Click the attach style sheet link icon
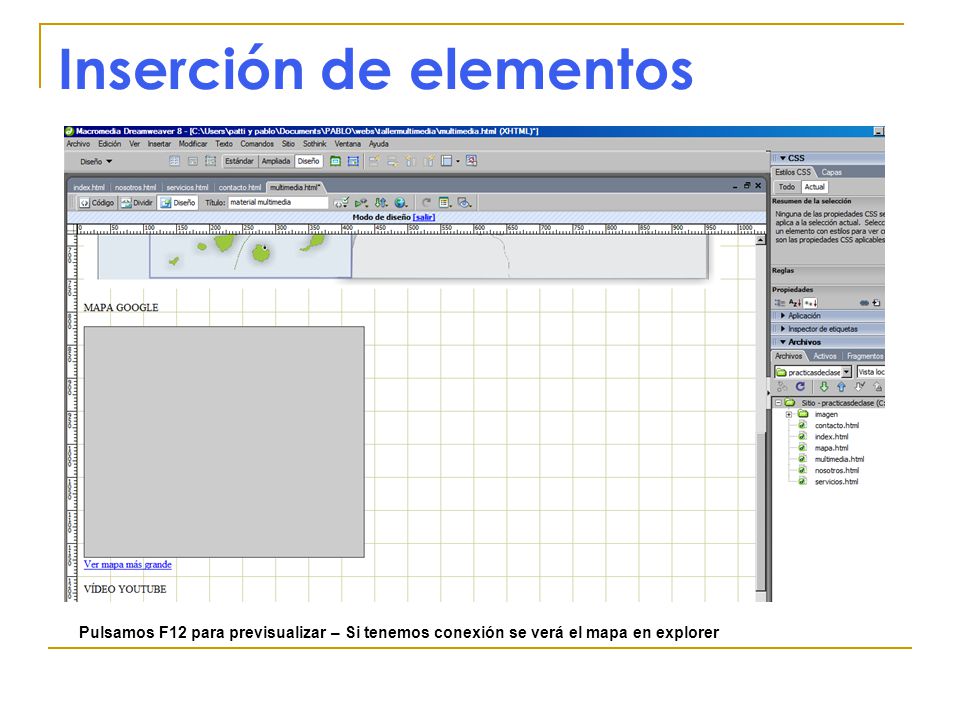The width and height of the screenshot is (960, 720). 864,302
